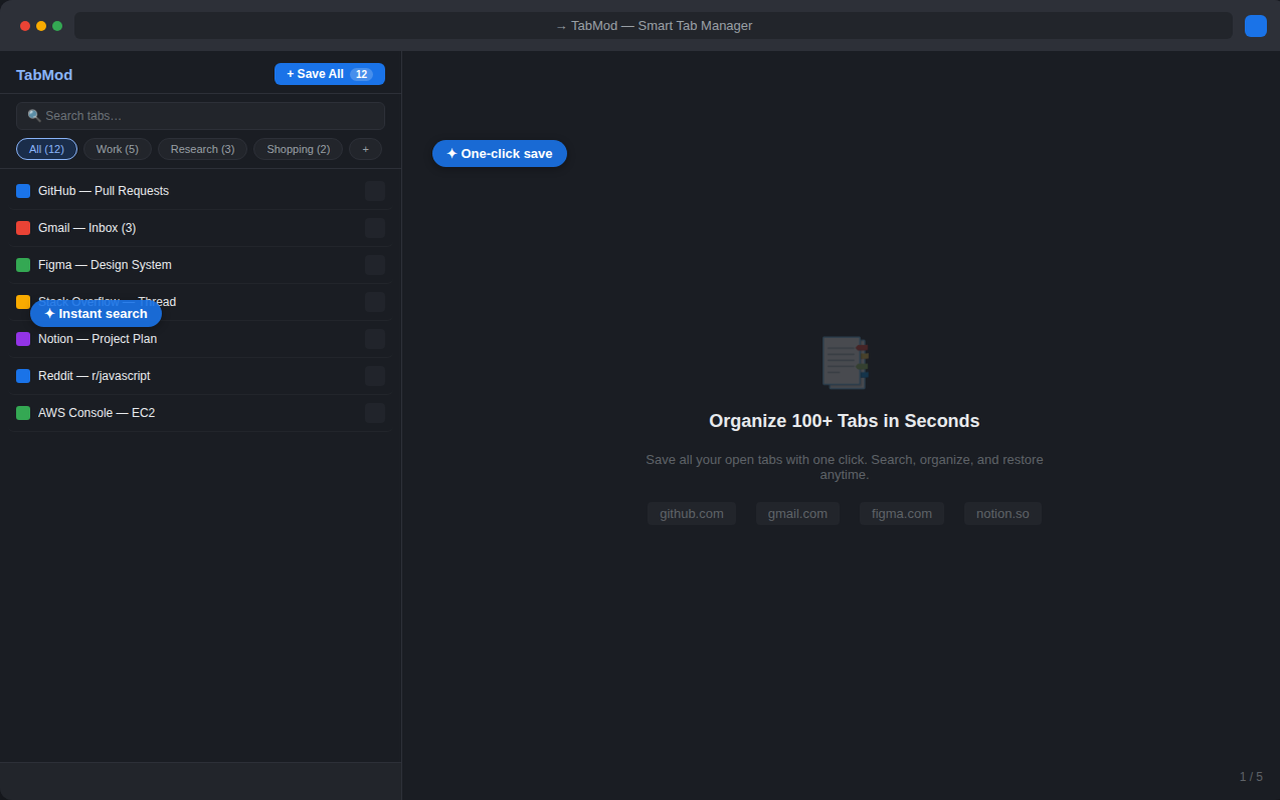Open Gmail — Inbox (3) entry

tap(200, 228)
